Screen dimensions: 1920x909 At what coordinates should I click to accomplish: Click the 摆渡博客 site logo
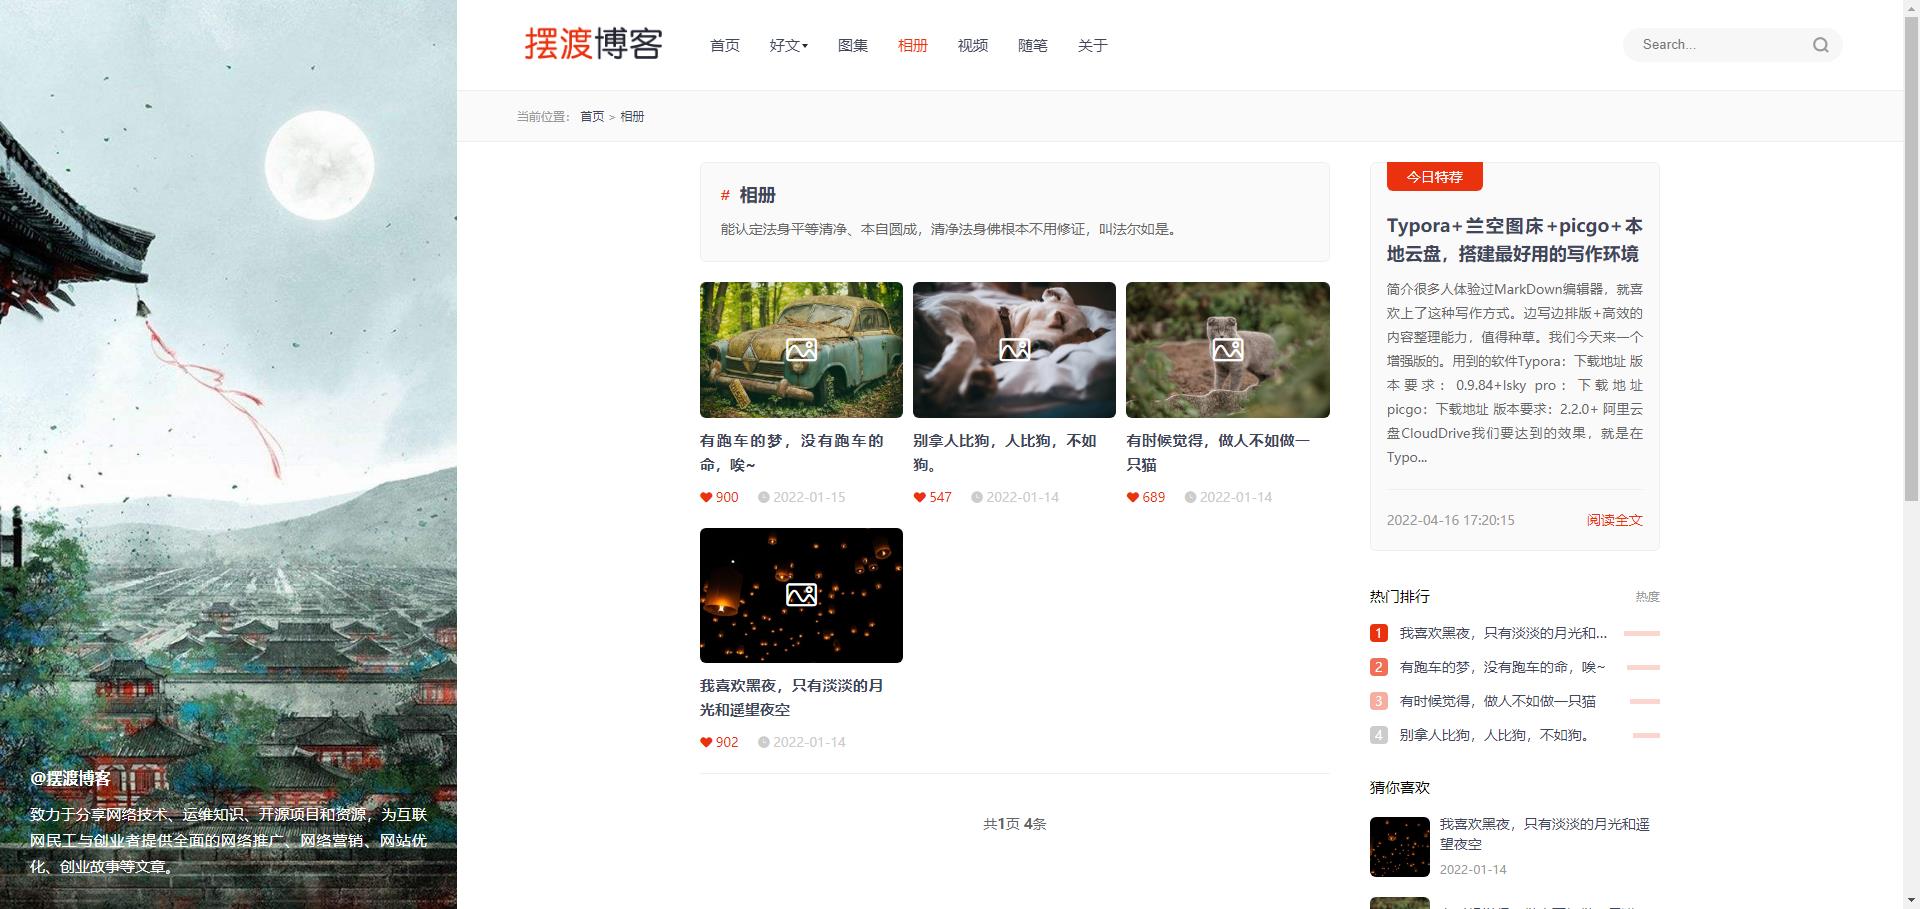593,44
